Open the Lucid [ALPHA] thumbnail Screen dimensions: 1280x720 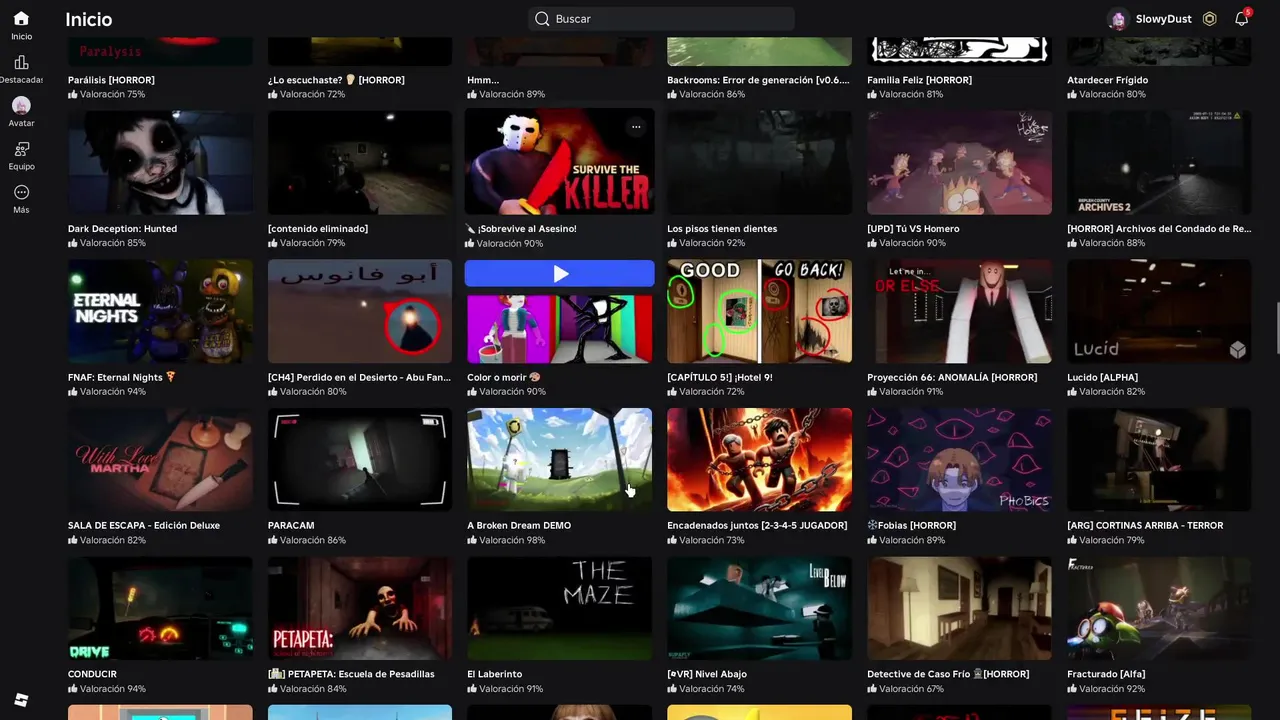coord(1159,311)
